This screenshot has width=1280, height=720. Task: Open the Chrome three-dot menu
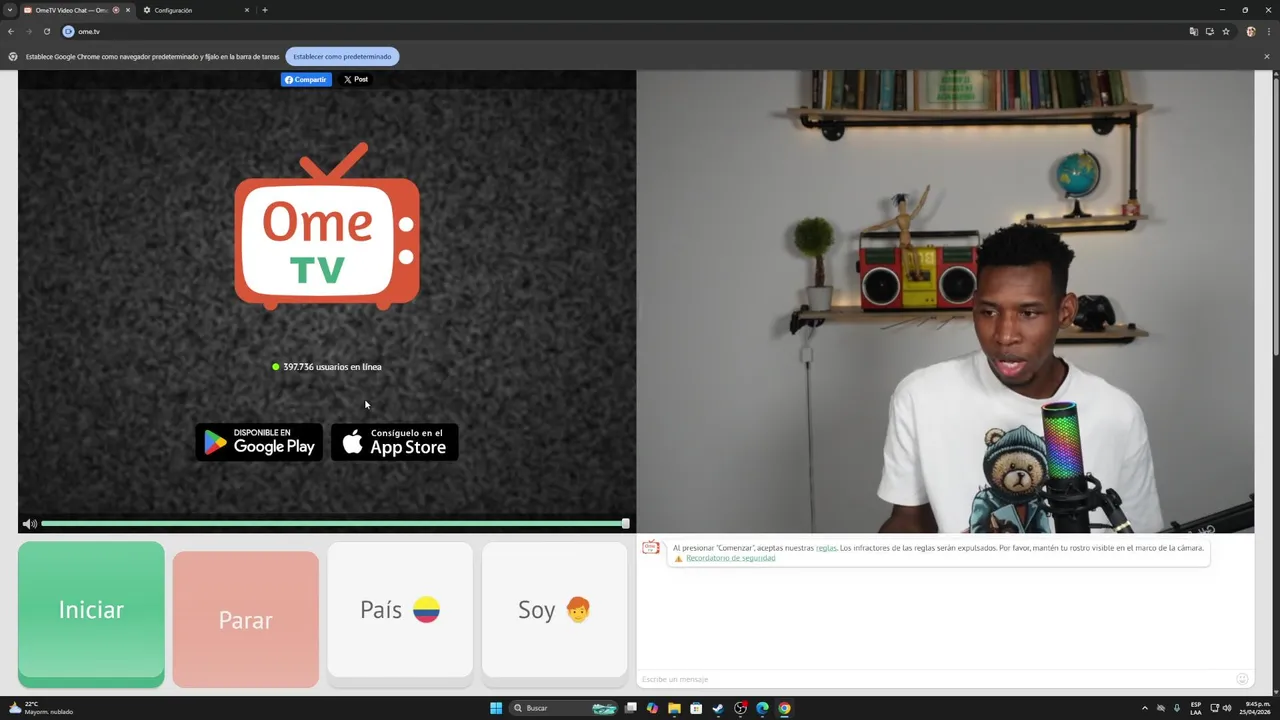(x=1268, y=31)
